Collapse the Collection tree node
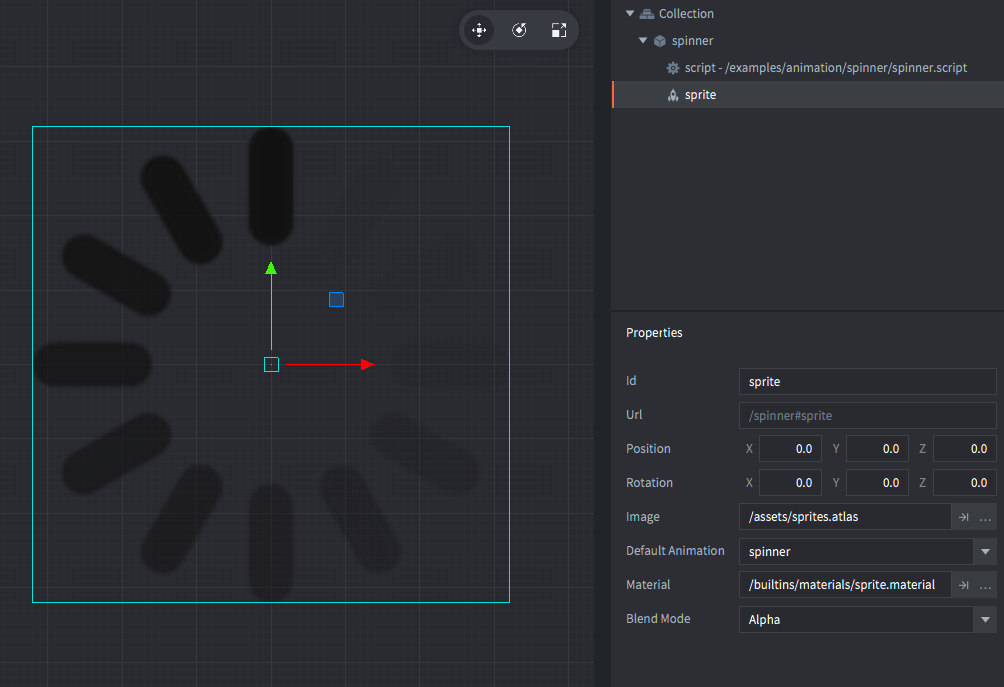This screenshot has height=687, width=1004. (630, 14)
